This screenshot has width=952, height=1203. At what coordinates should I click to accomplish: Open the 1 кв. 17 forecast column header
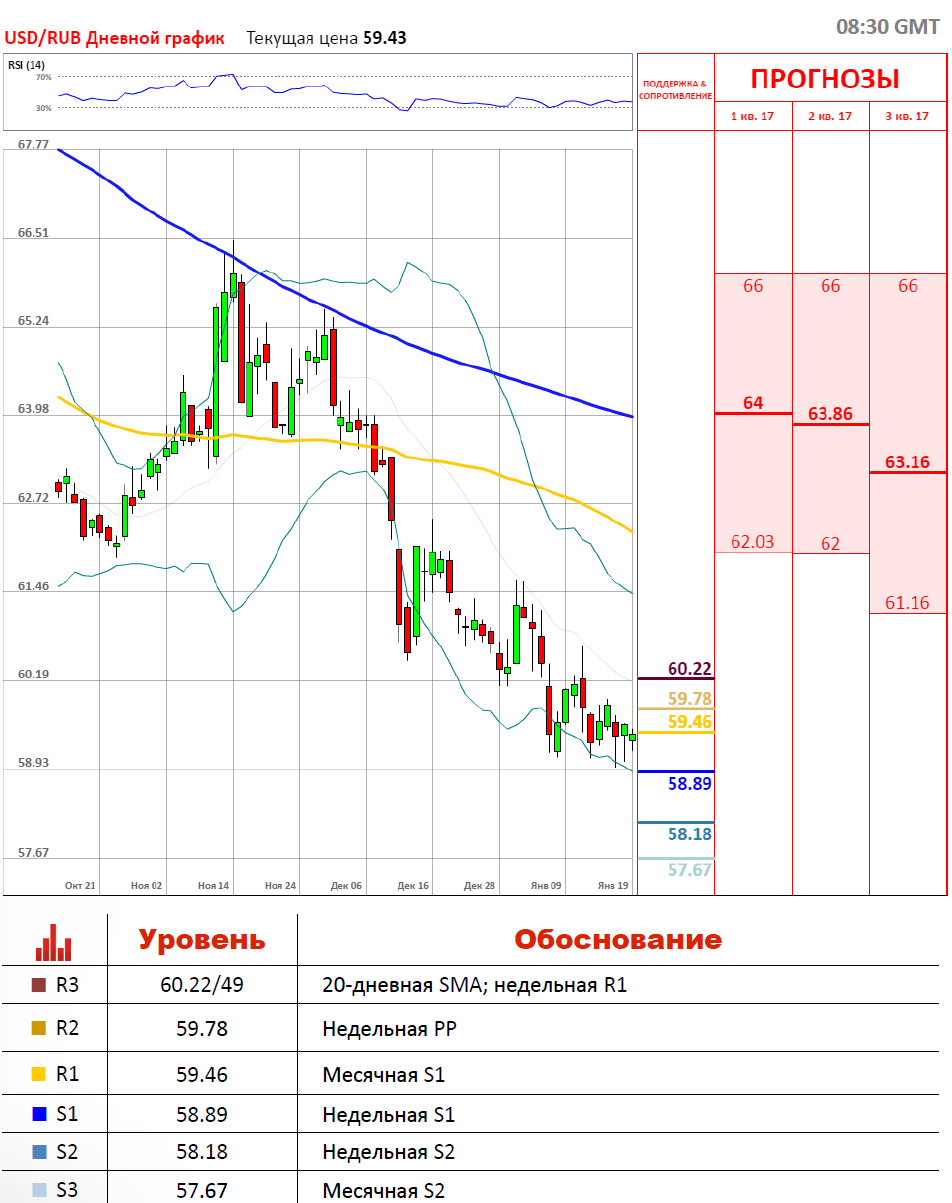753,116
